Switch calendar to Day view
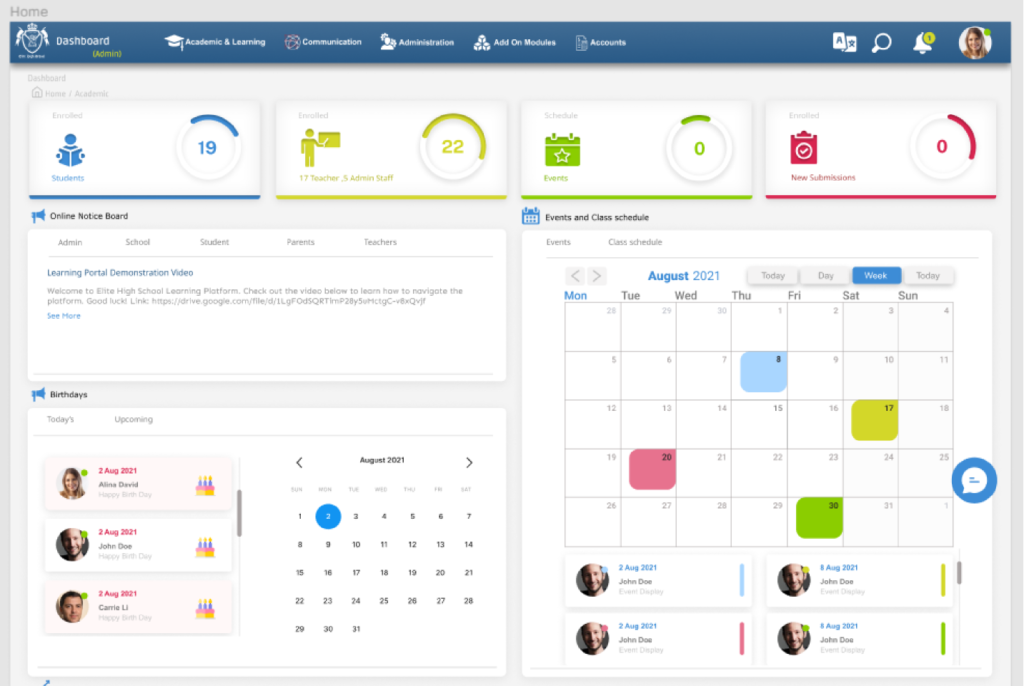This screenshot has width=1024, height=686. tap(826, 275)
